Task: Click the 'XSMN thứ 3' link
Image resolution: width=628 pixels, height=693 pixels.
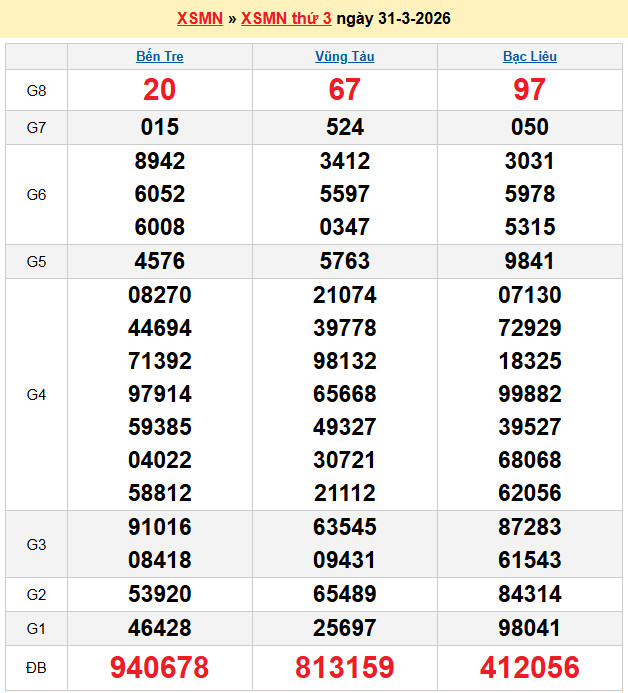Action: [286, 19]
